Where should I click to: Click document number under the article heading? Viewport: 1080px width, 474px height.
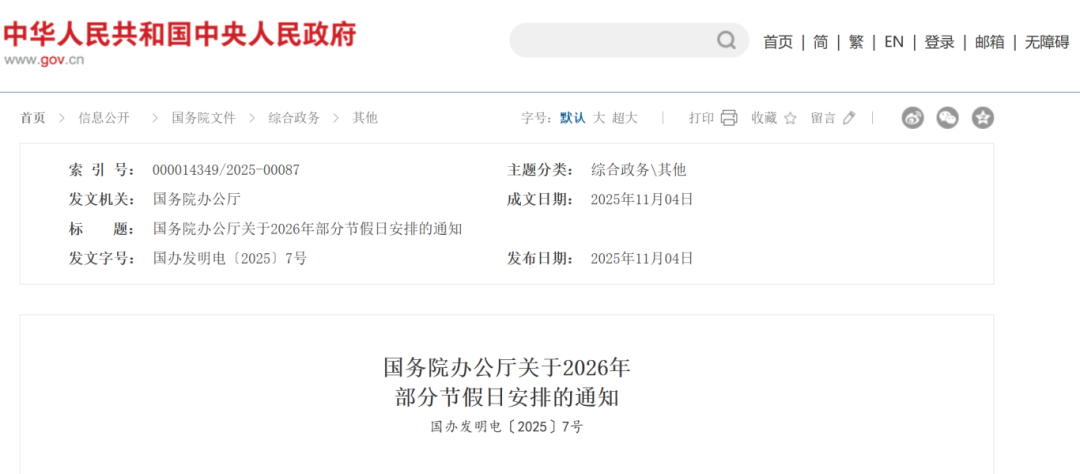507,427
